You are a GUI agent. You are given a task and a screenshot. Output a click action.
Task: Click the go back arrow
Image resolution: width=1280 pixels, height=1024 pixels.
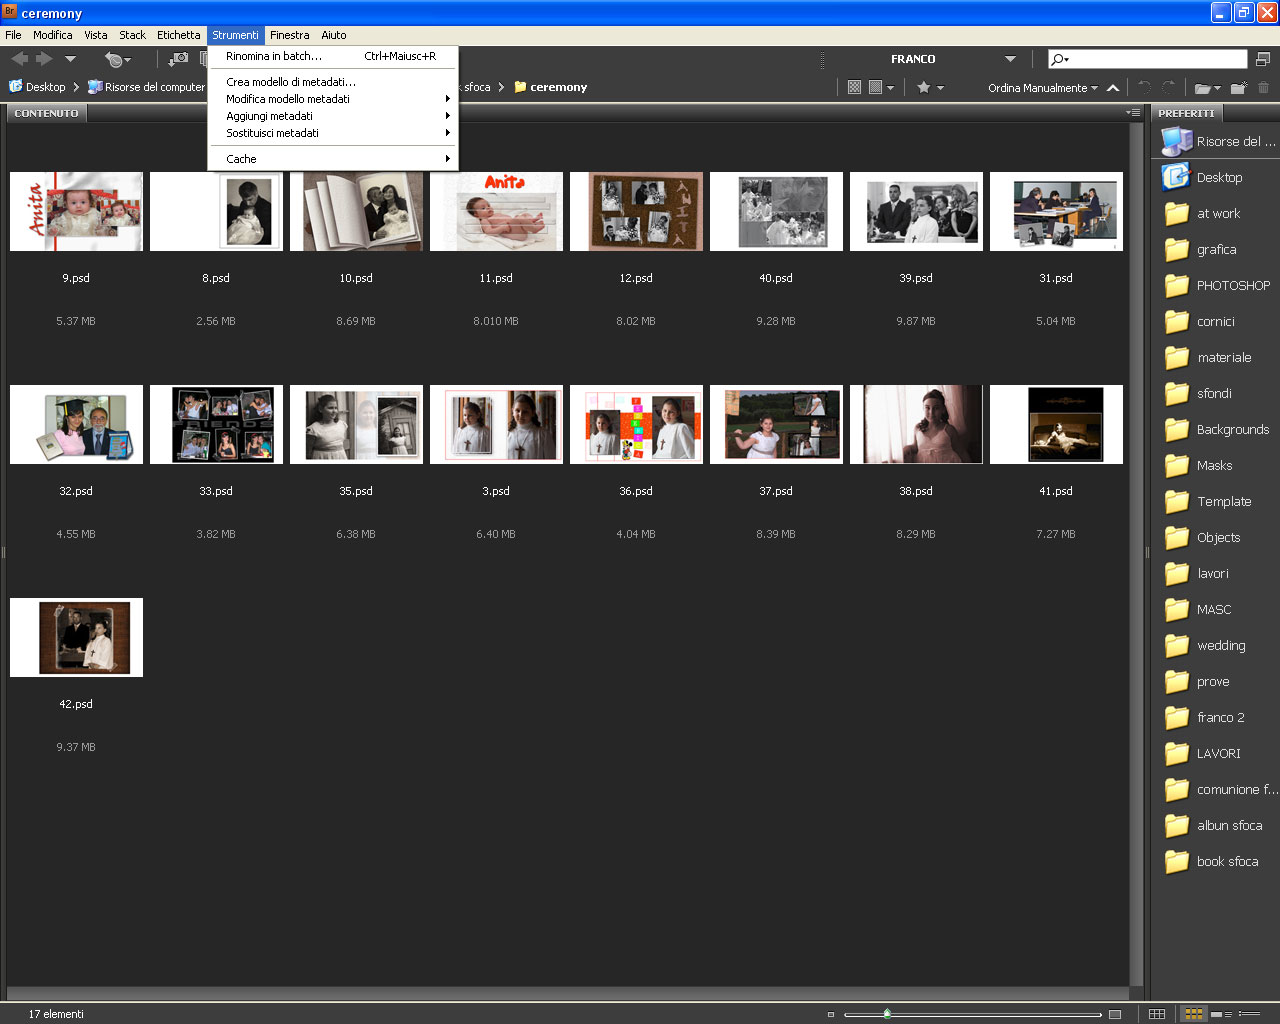point(19,59)
